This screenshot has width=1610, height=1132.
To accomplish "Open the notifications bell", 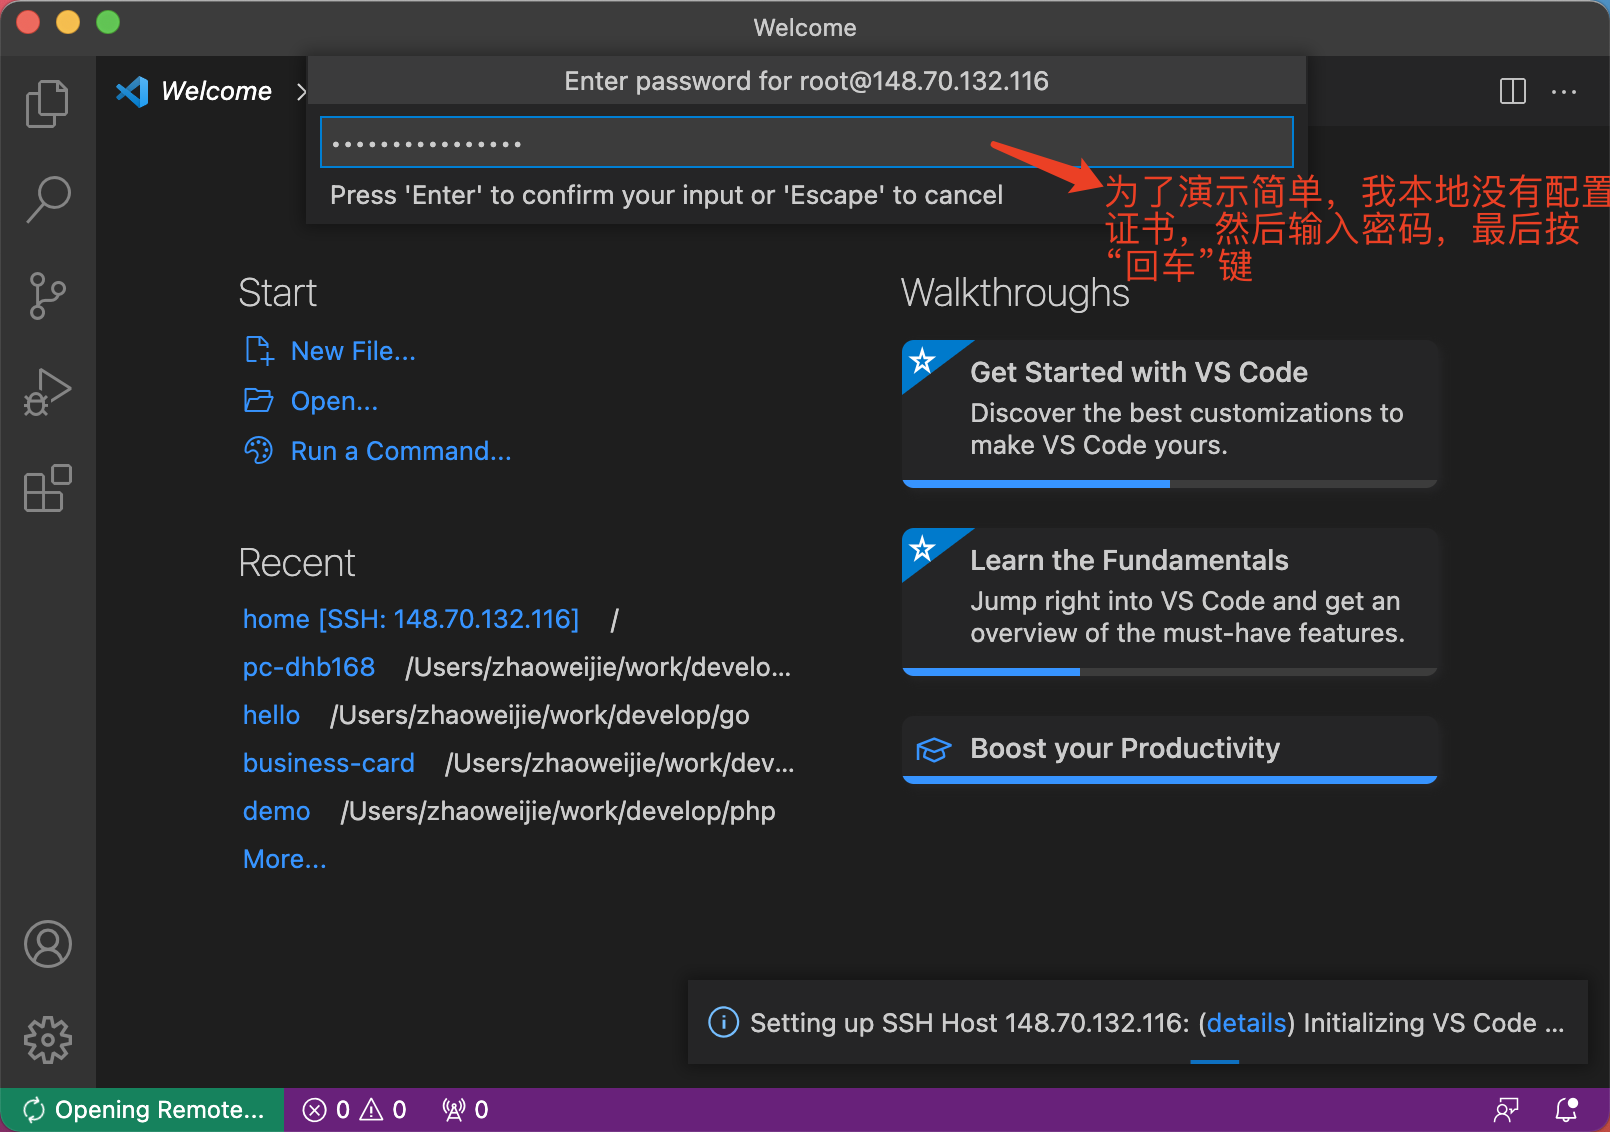I will coord(1566,1110).
